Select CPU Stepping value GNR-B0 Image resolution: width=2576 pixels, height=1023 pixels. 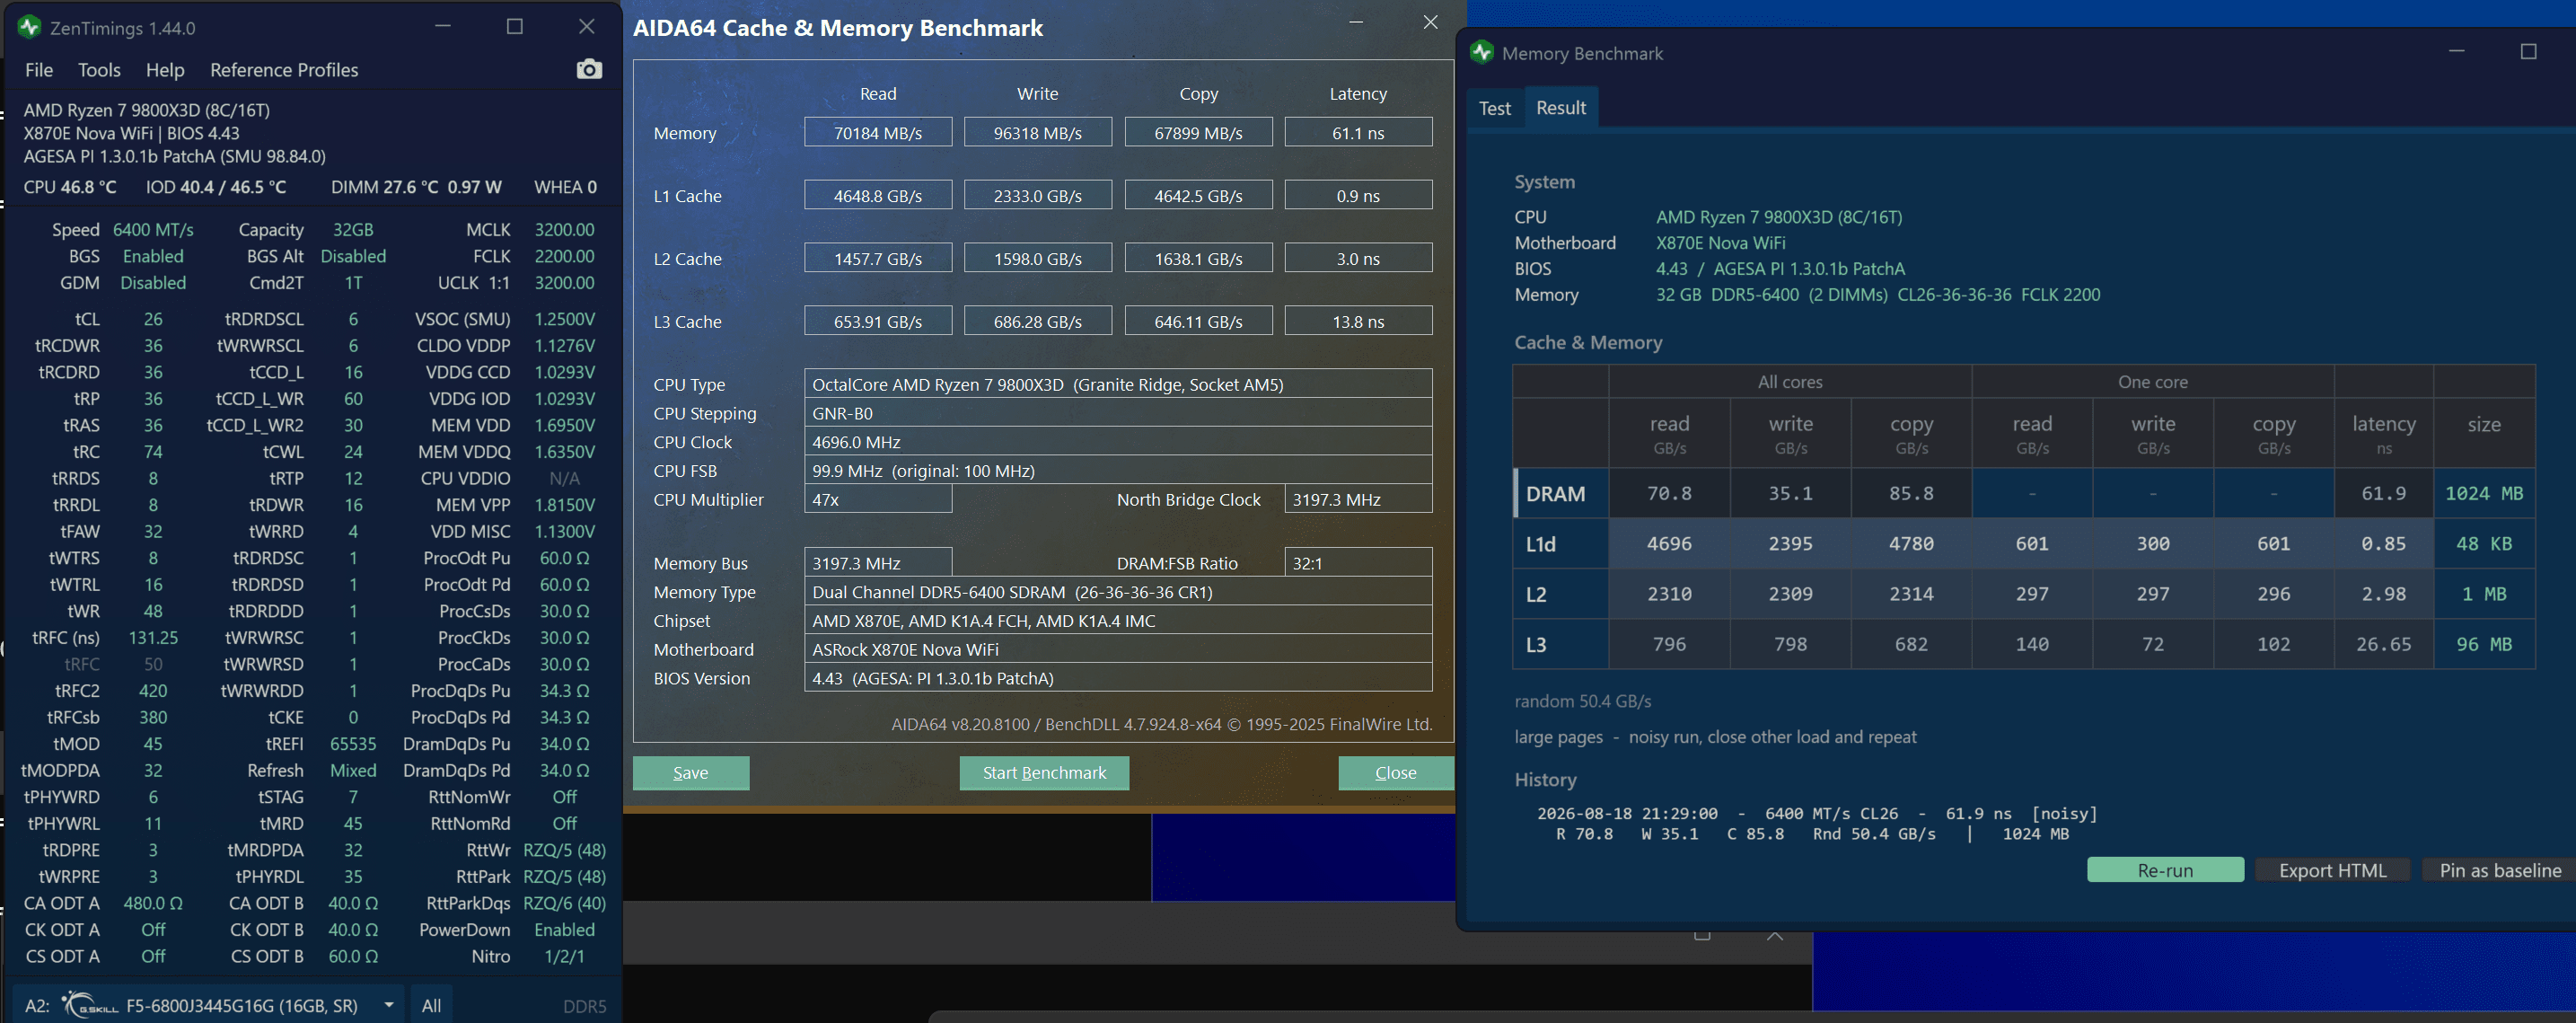(1118, 413)
